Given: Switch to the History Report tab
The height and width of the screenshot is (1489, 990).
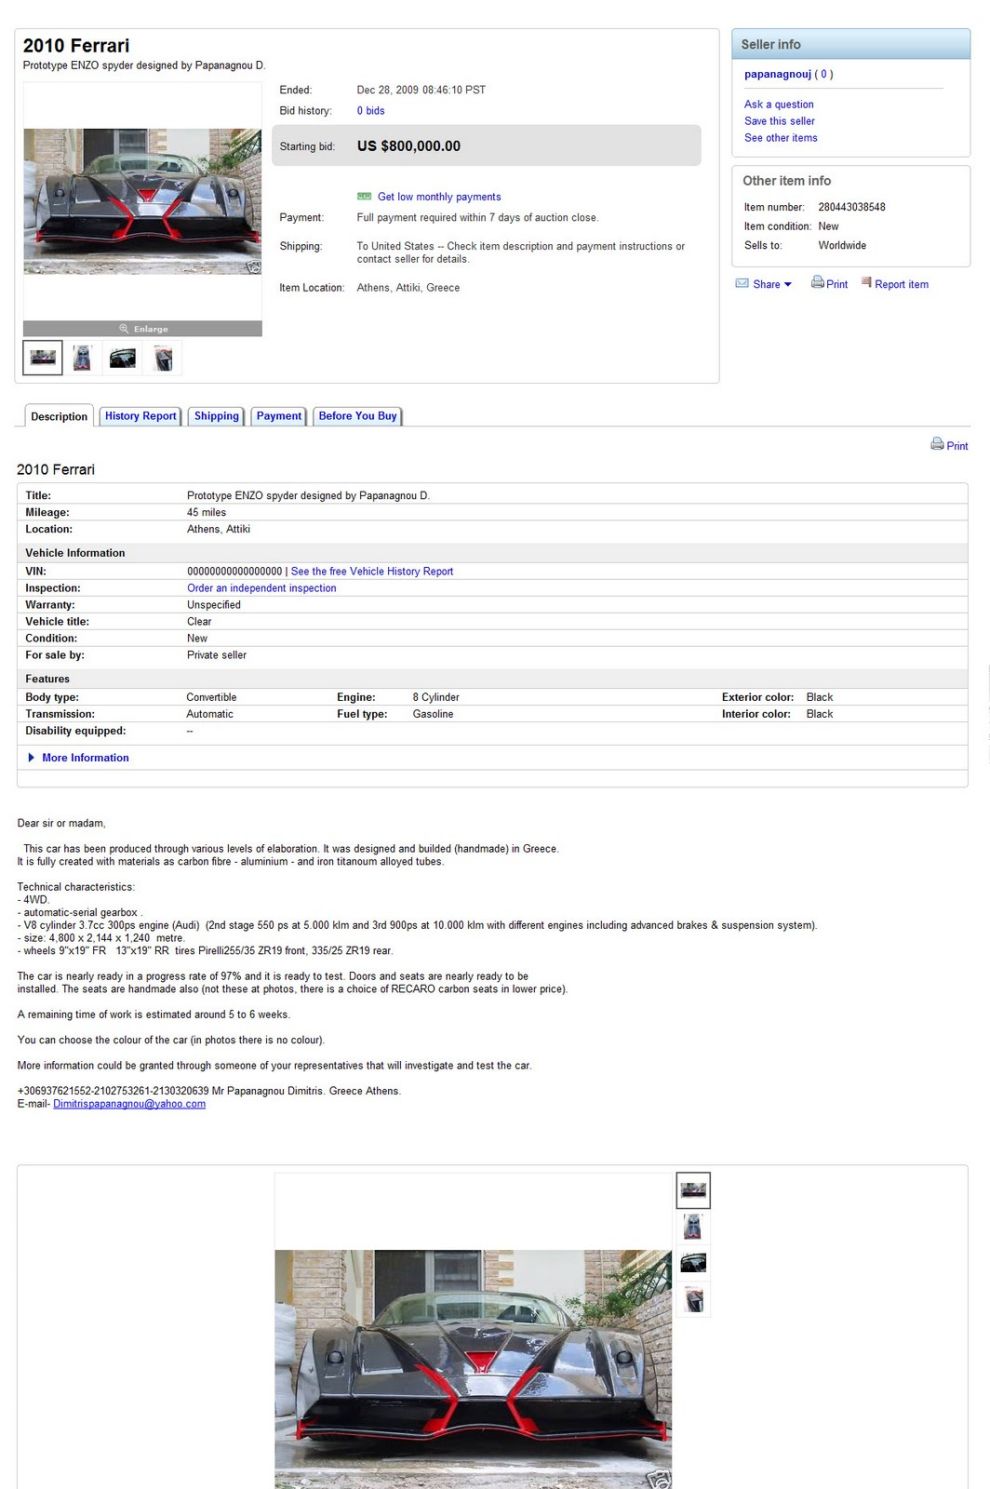Looking at the screenshot, I should coord(140,416).
